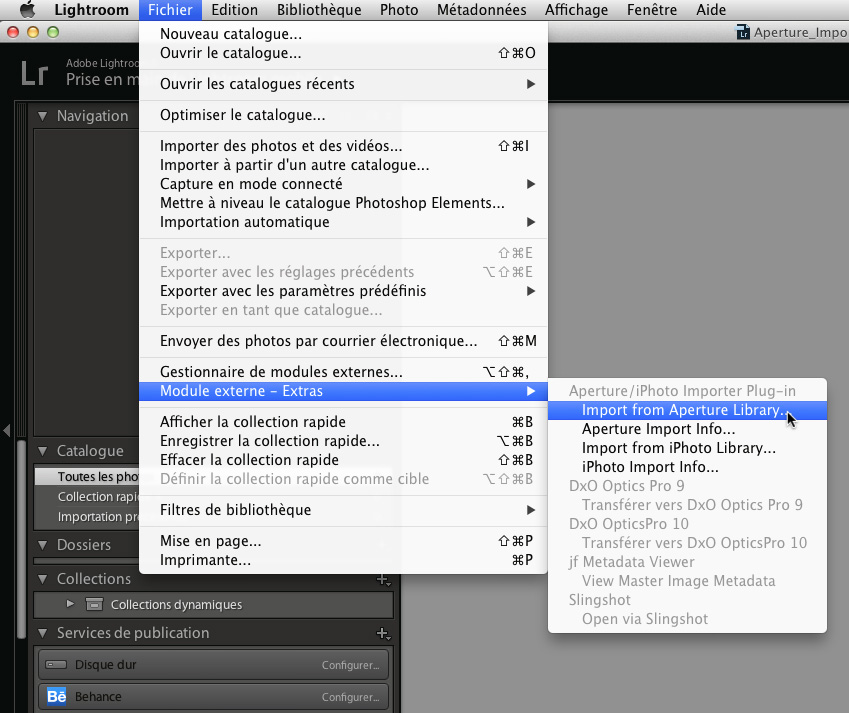Open the Importation automatique submenu
This screenshot has width=849, height=713.
click(343, 222)
